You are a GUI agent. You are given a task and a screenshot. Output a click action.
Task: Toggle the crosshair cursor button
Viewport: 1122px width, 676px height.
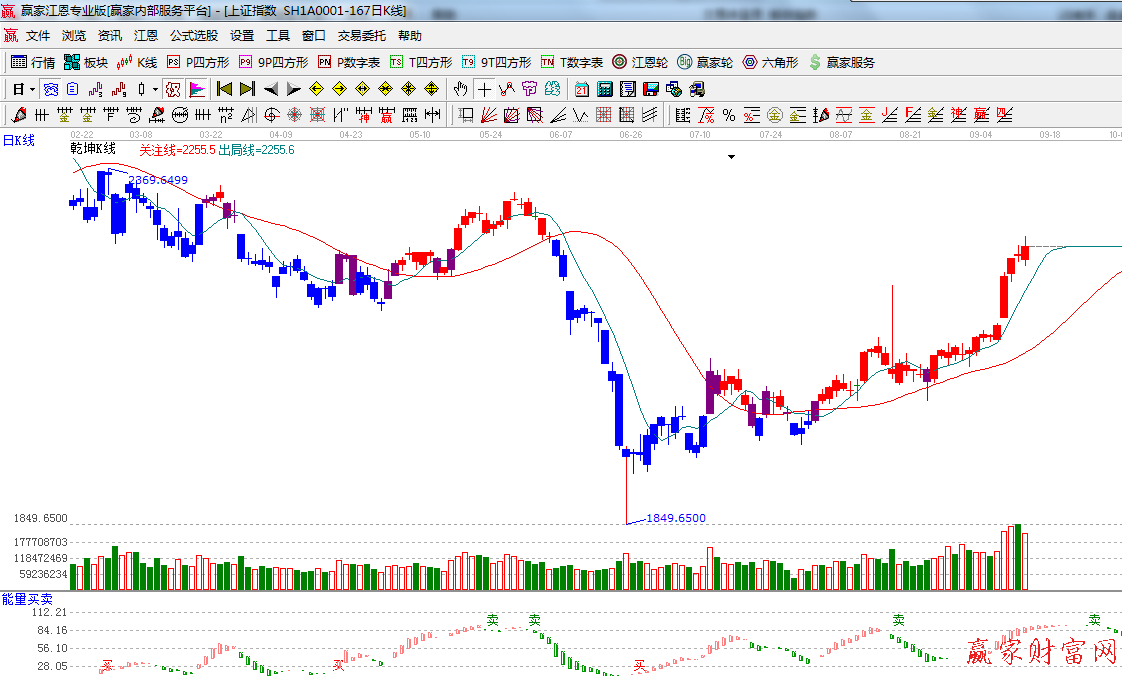(484, 89)
